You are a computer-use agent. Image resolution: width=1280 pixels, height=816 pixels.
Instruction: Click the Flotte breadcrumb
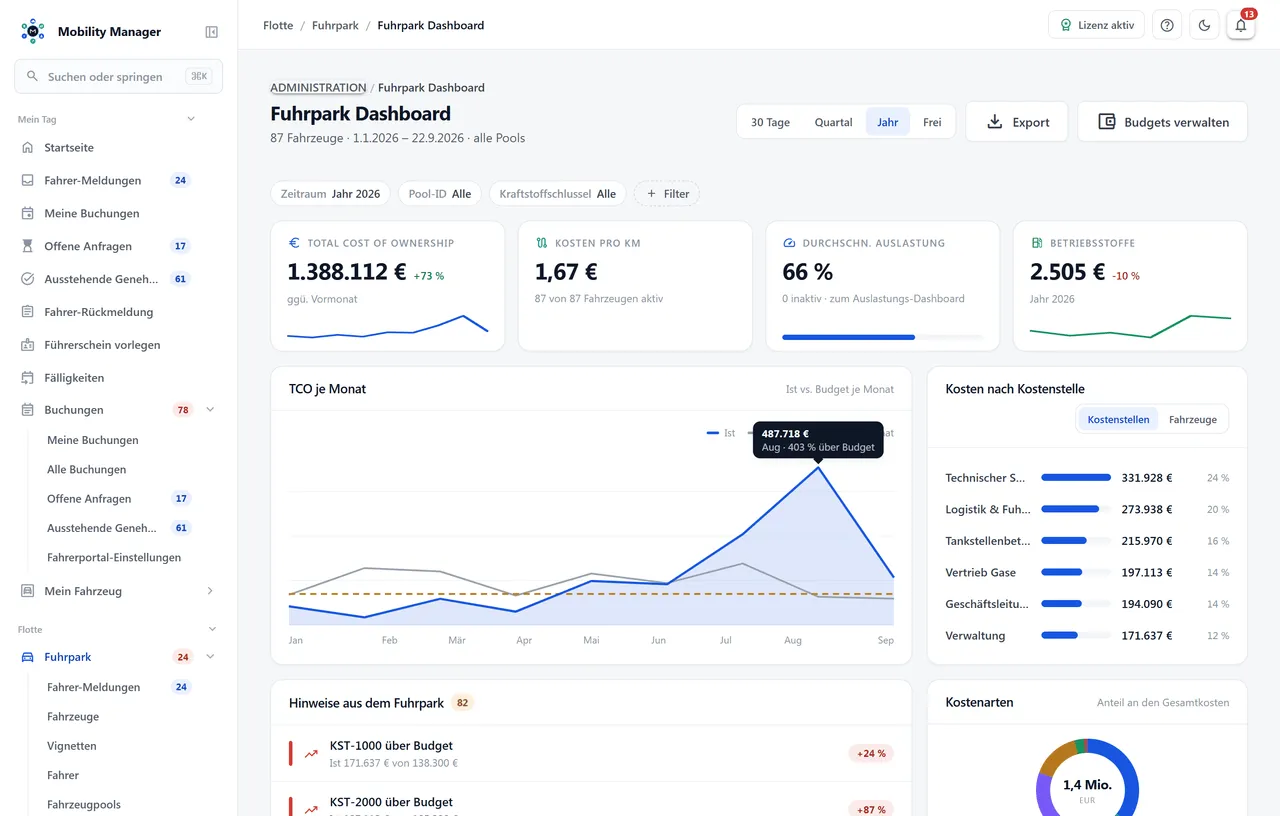(278, 25)
